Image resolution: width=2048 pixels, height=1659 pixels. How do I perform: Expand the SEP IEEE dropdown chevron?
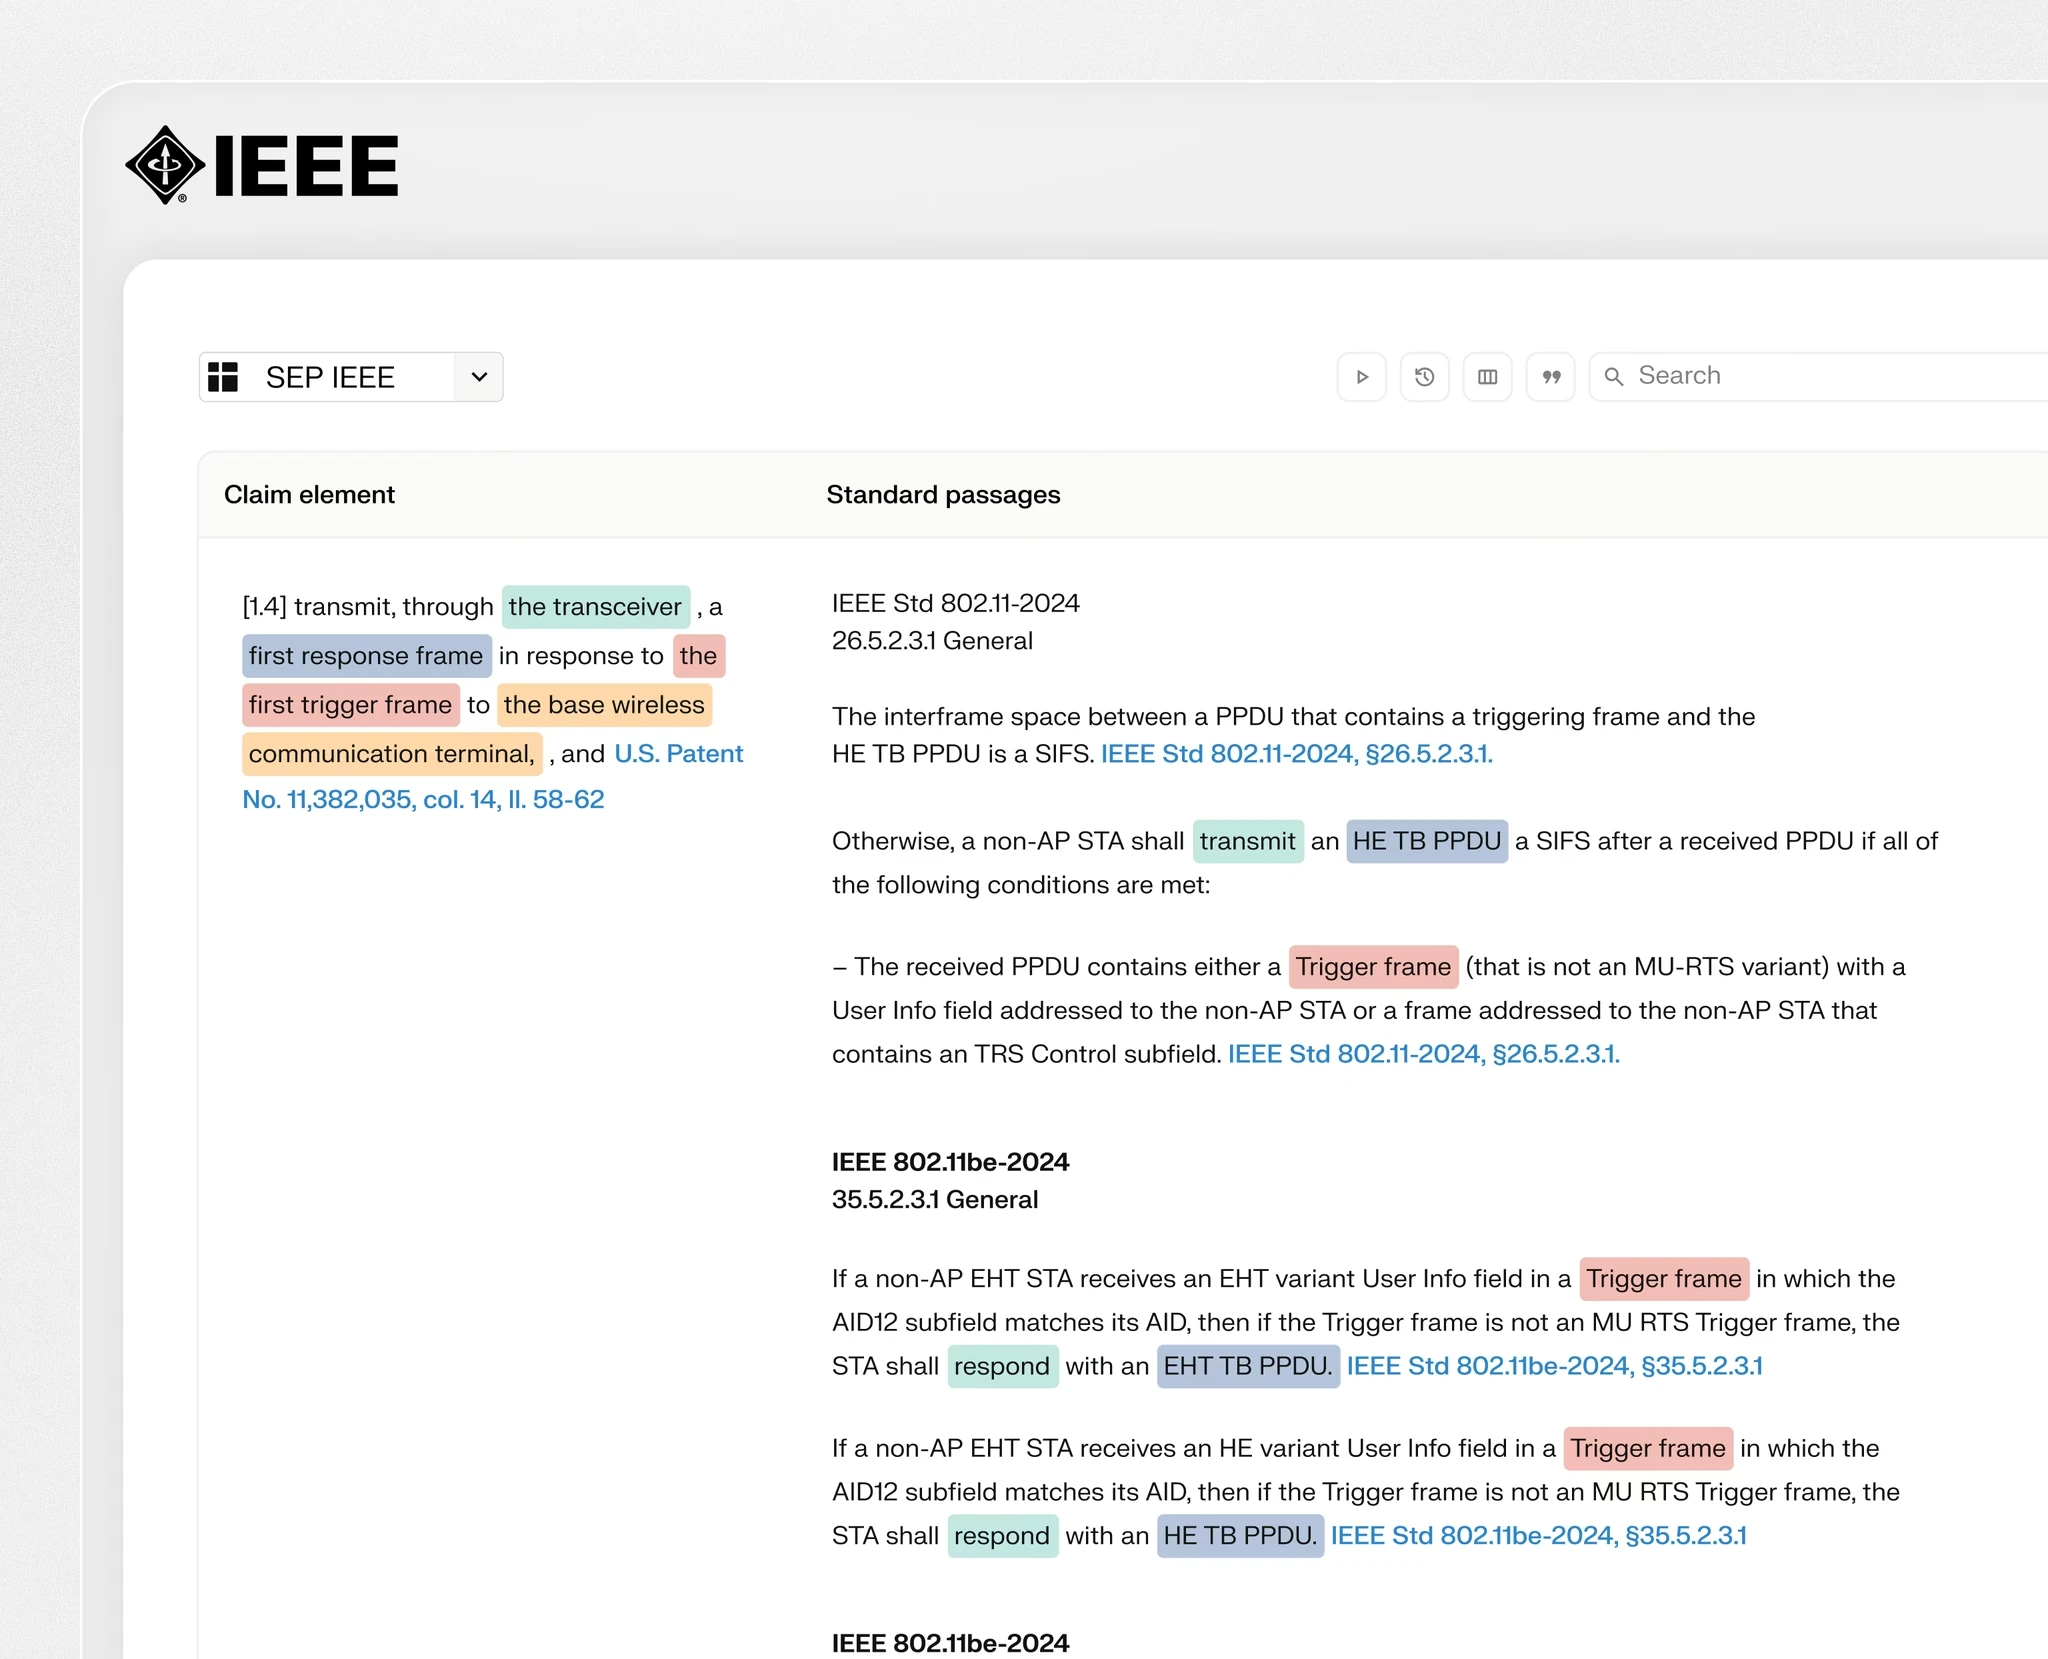(x=479, y=377)
